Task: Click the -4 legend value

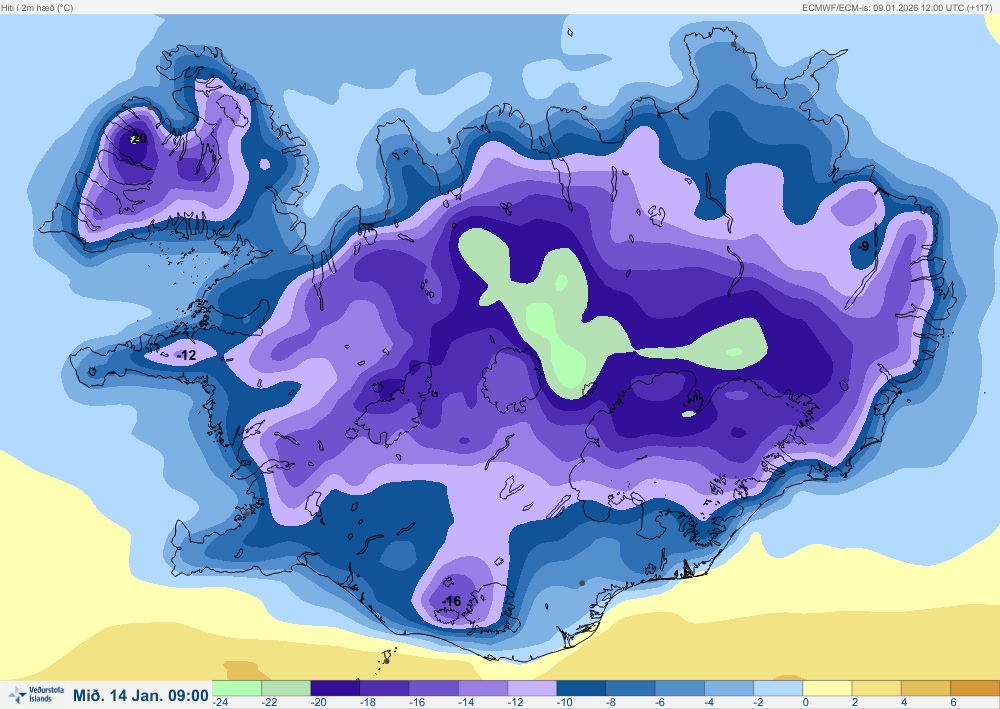Action: 710,702
